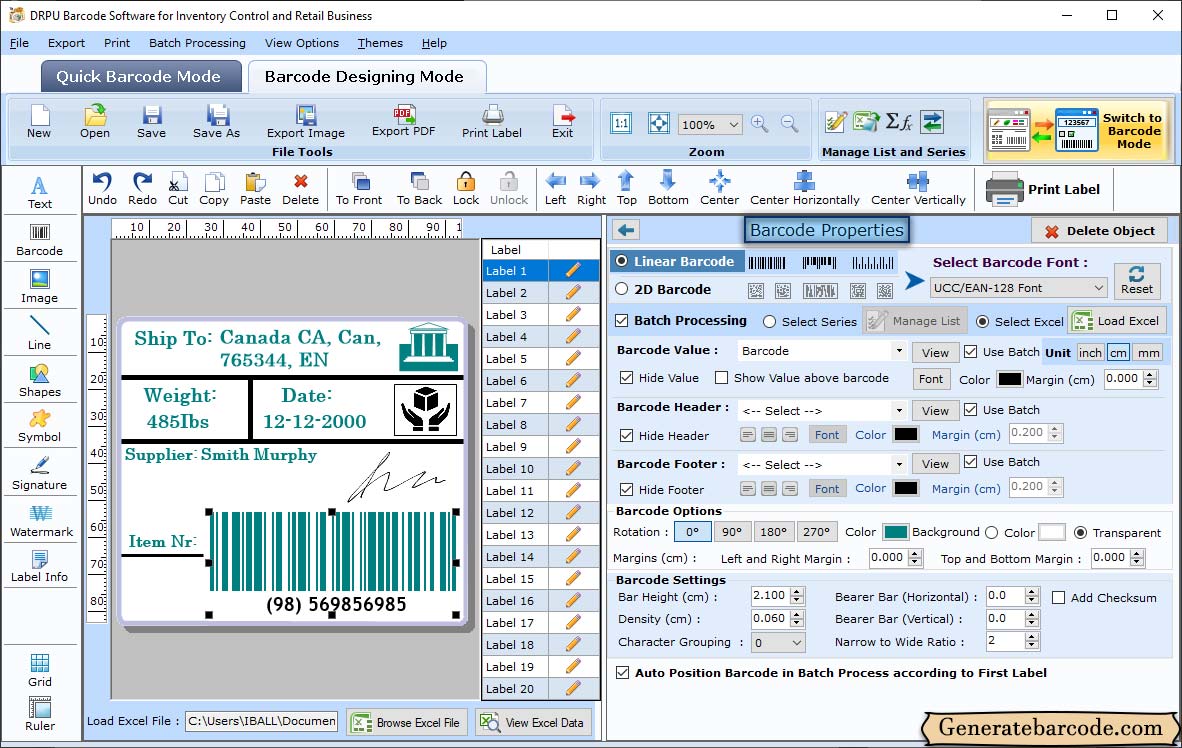Create a New label file
Image resolution: width=1182 pixels, height=748 pixels.
point(39,122)
